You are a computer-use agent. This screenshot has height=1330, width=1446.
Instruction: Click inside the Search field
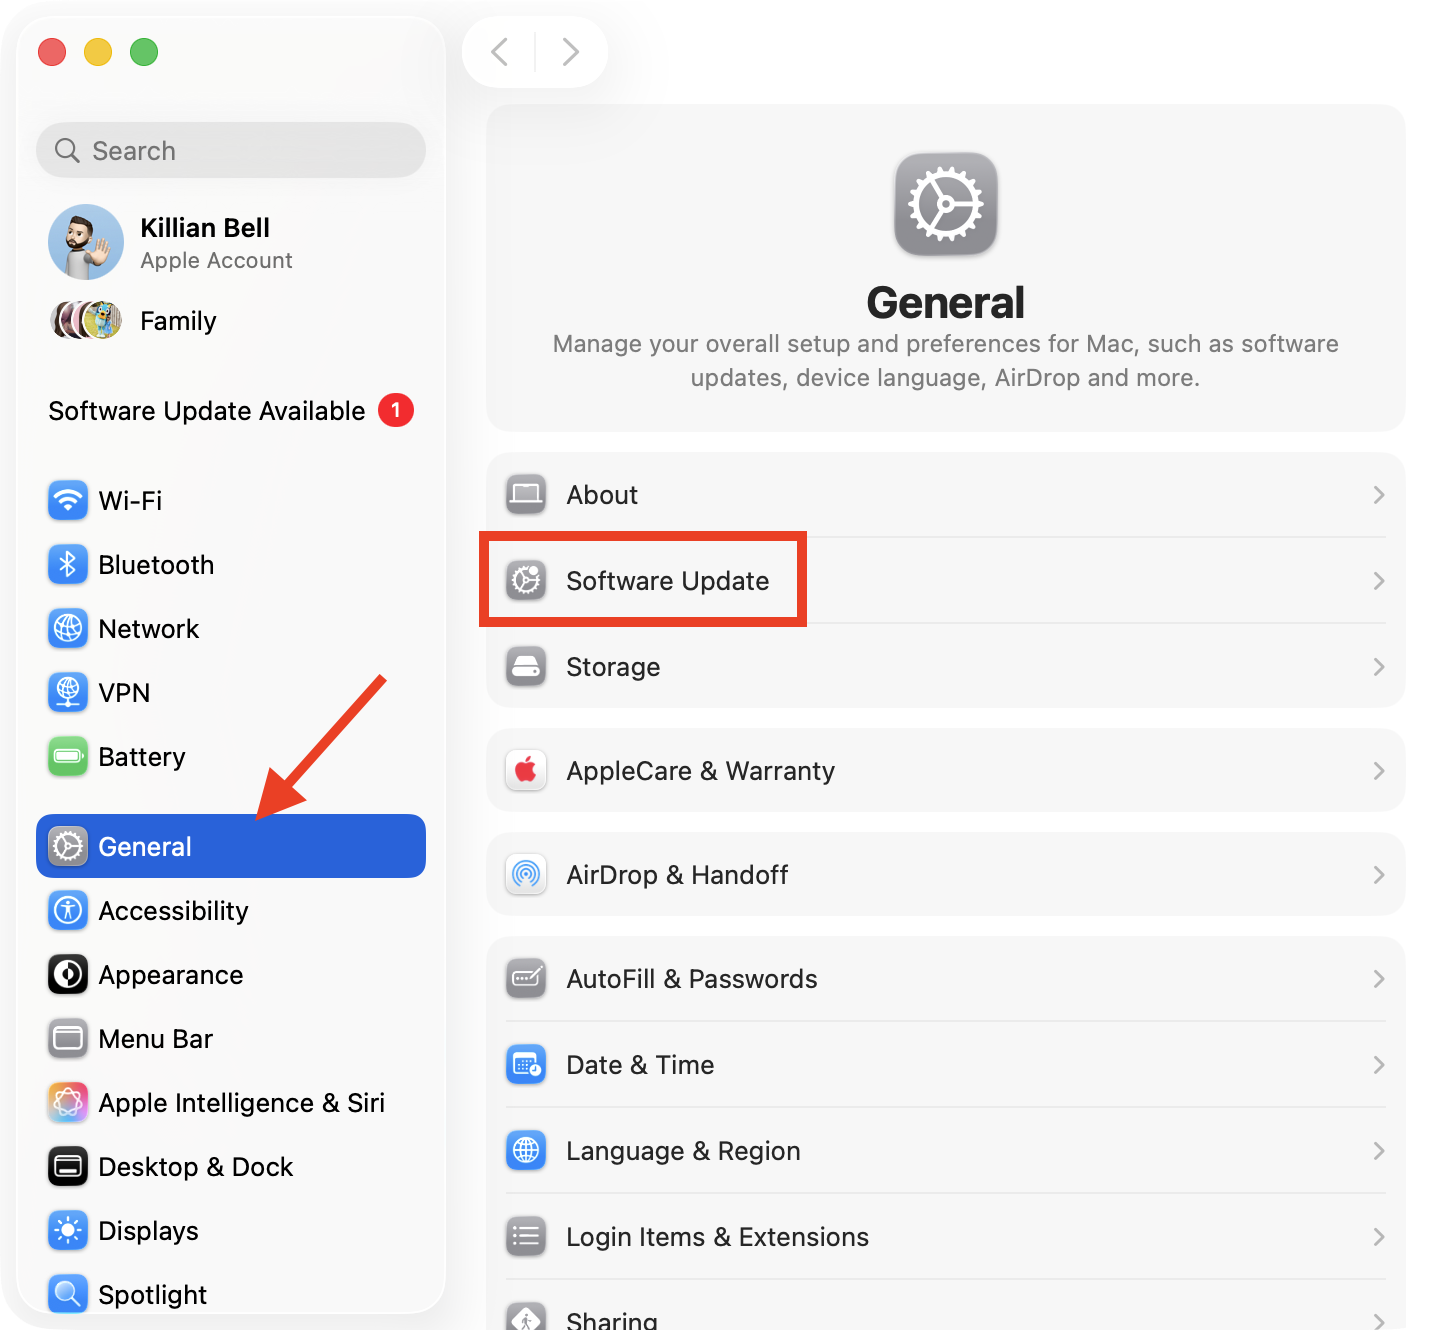(230, 150)
